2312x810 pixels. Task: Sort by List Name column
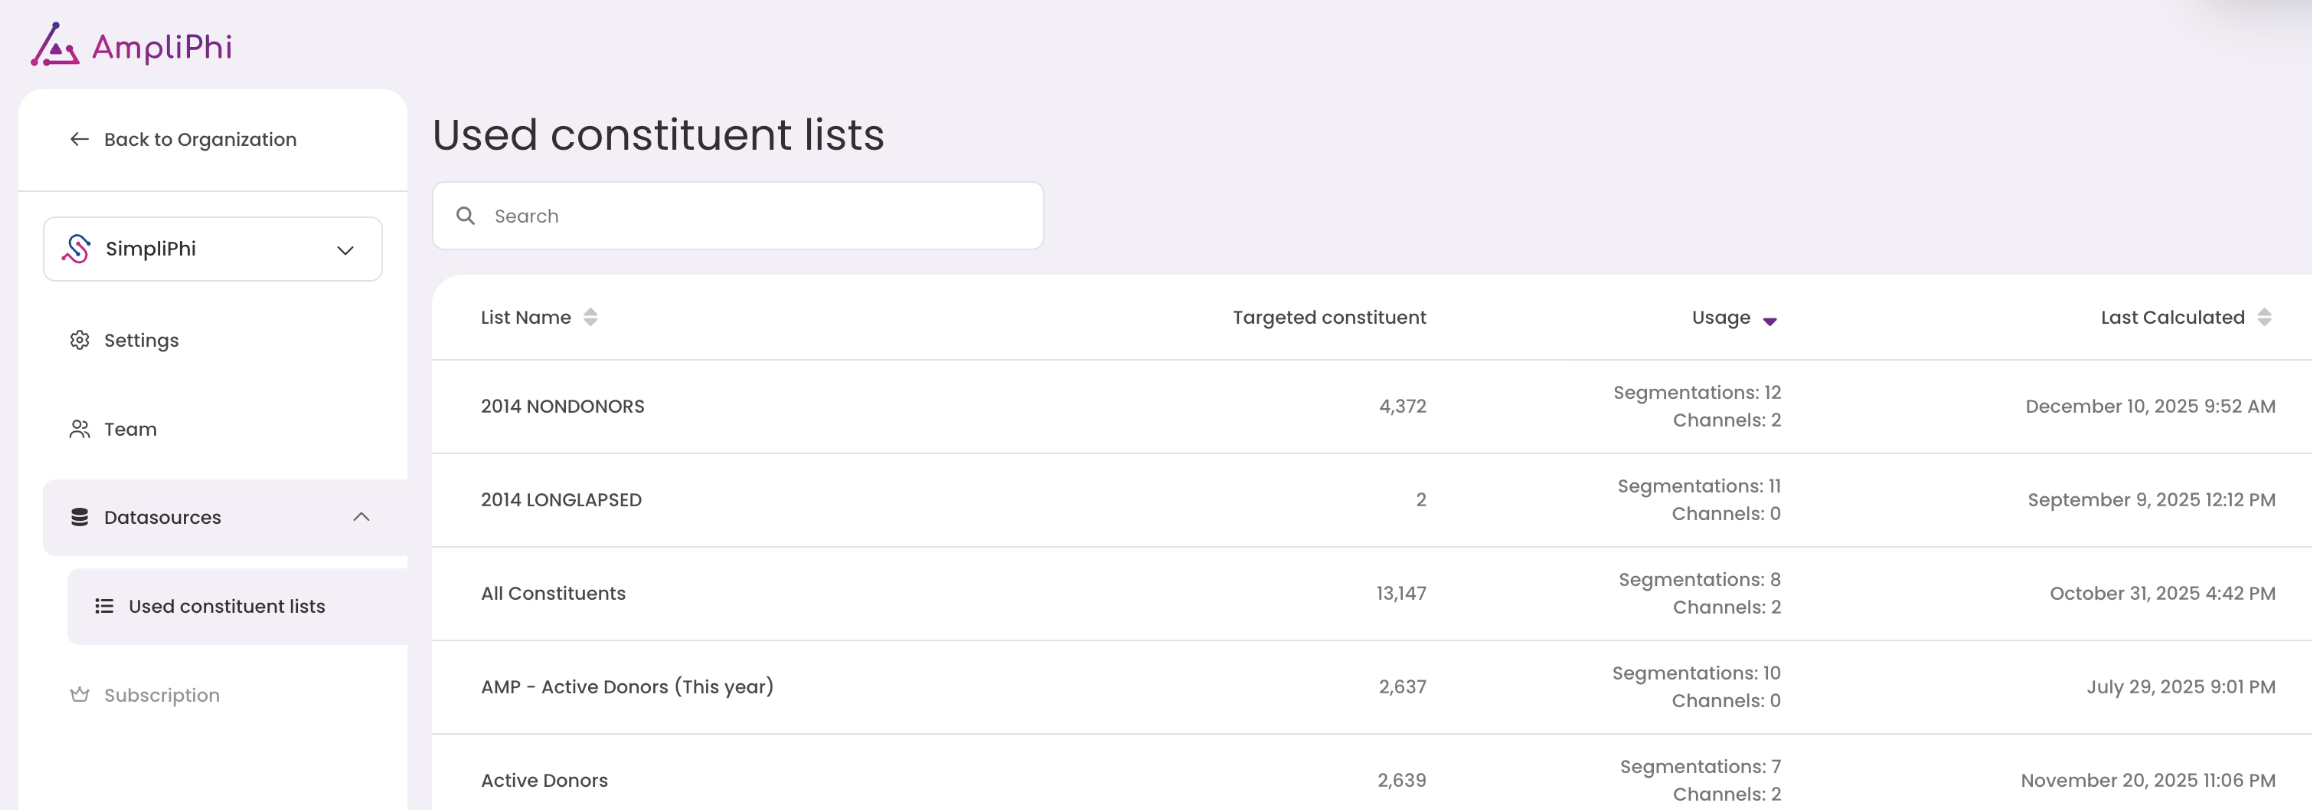[x=590, y=317]
